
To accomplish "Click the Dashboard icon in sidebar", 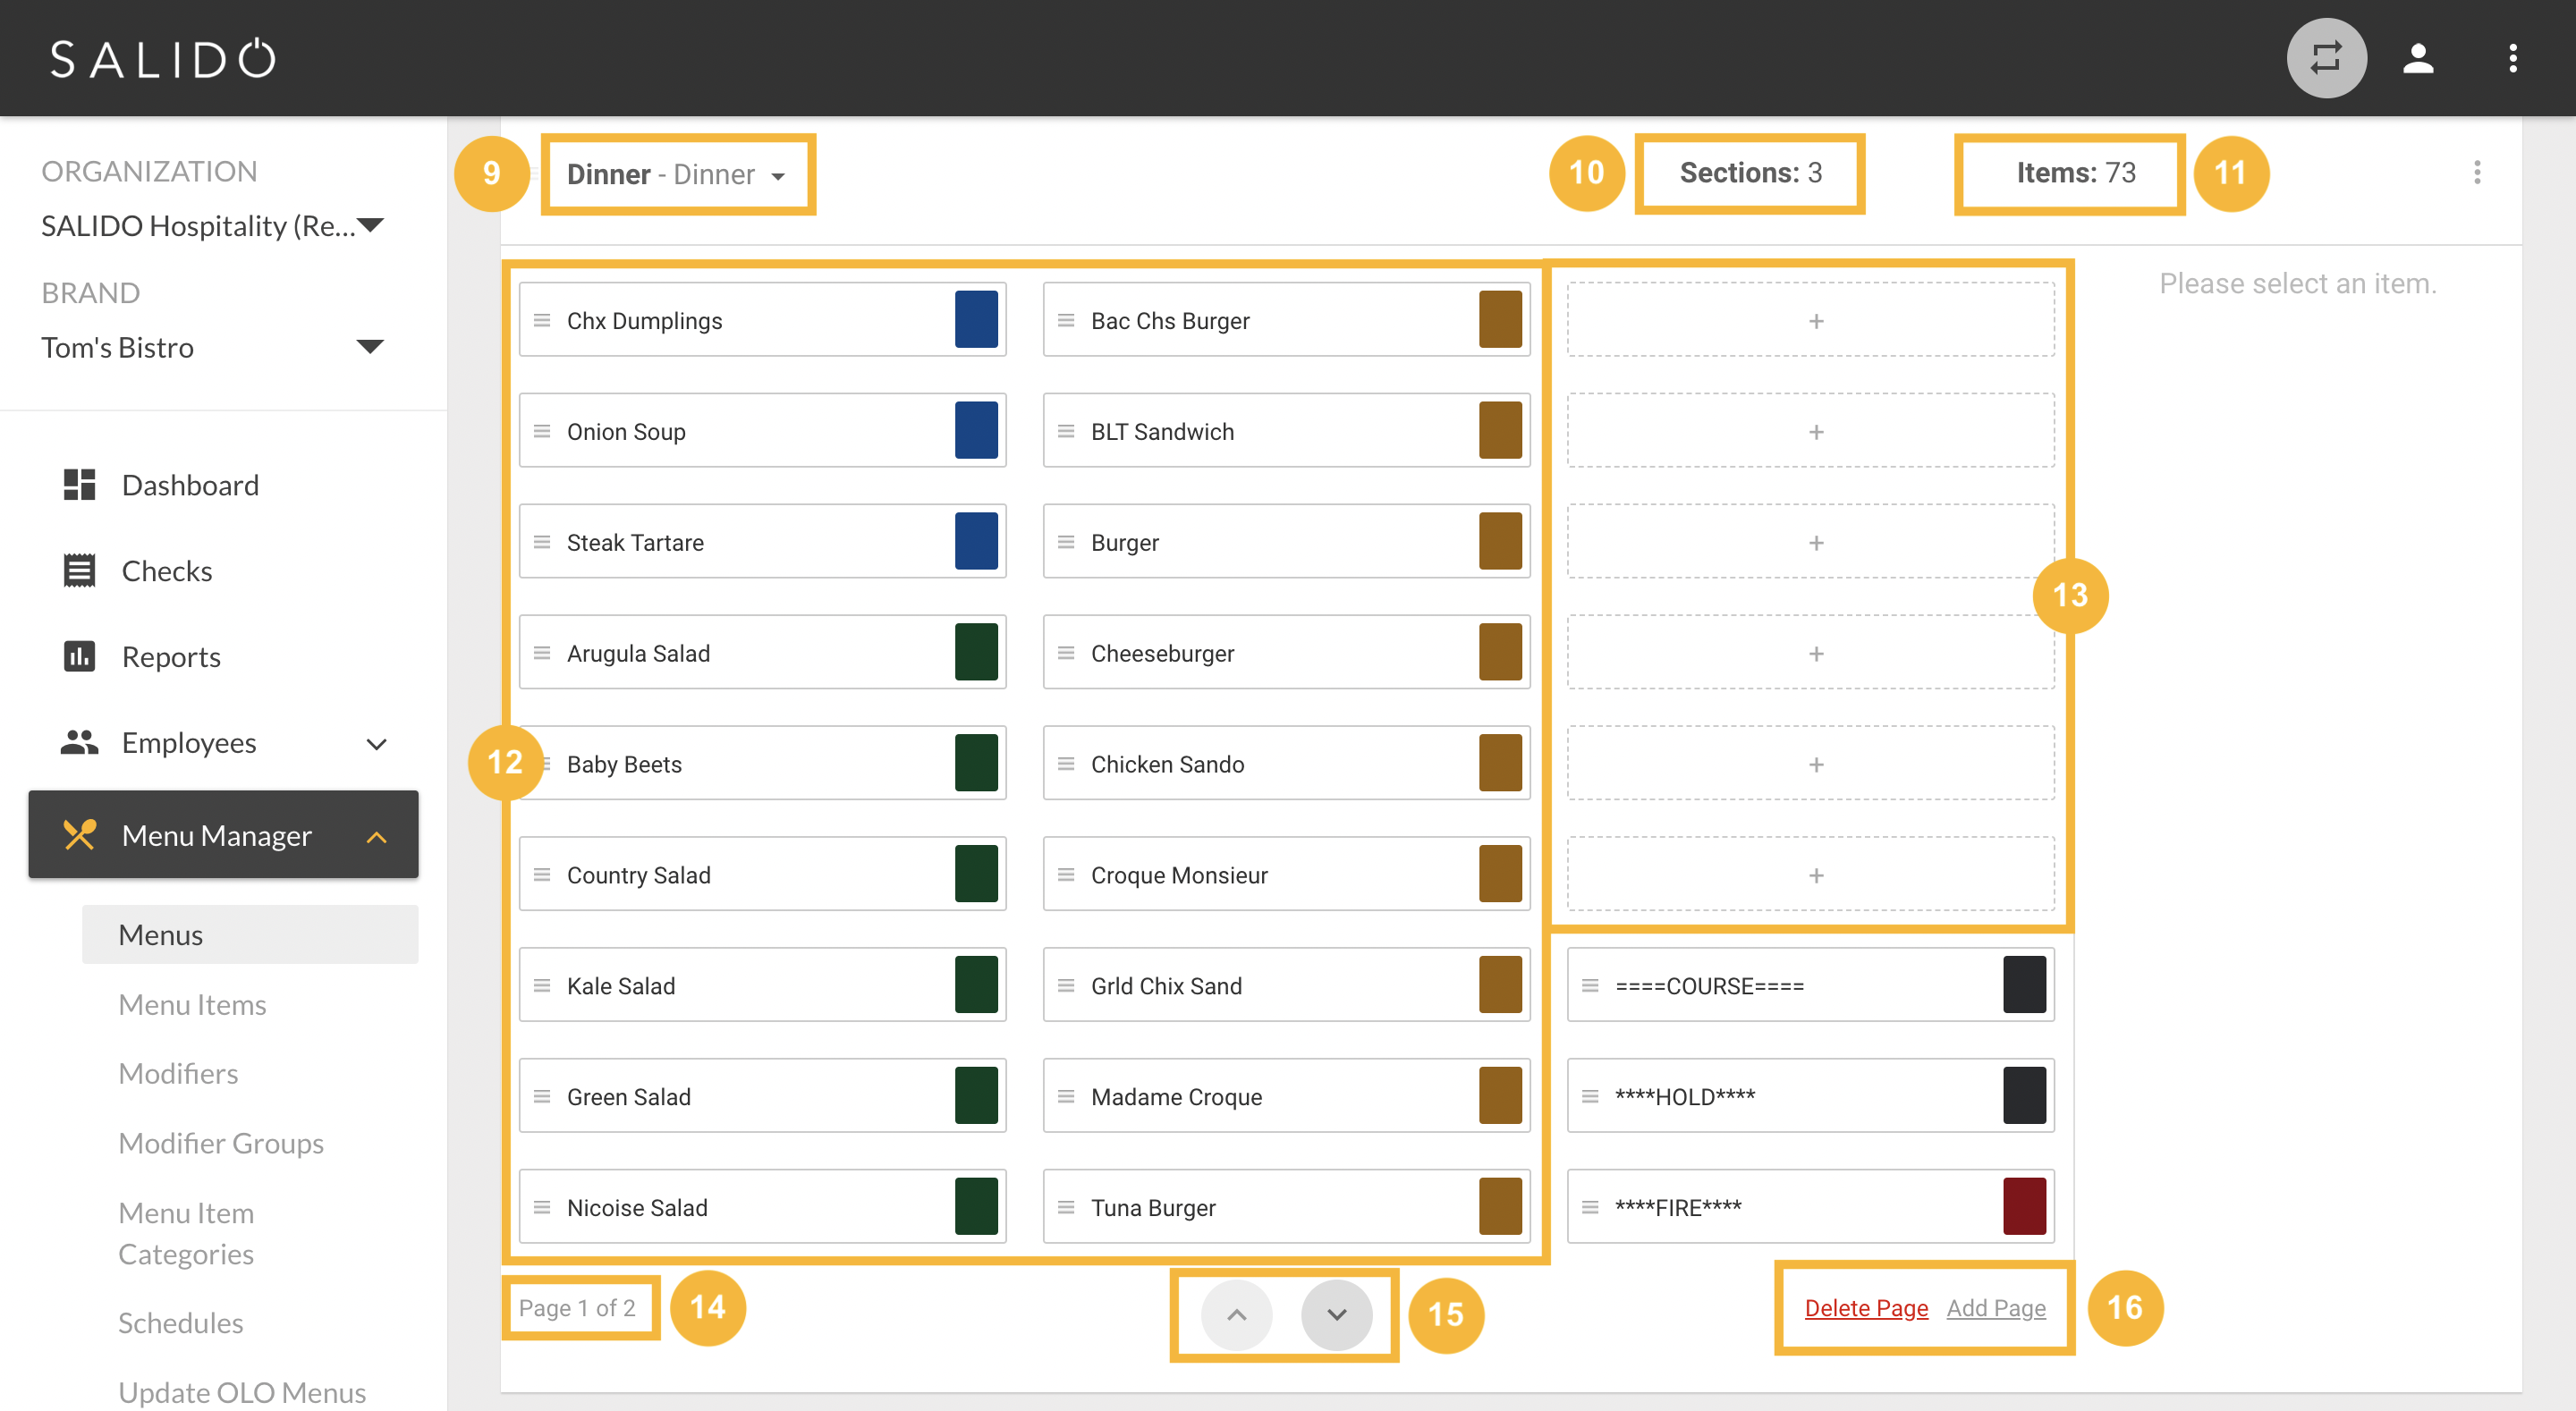I will (x=79, y=485).
